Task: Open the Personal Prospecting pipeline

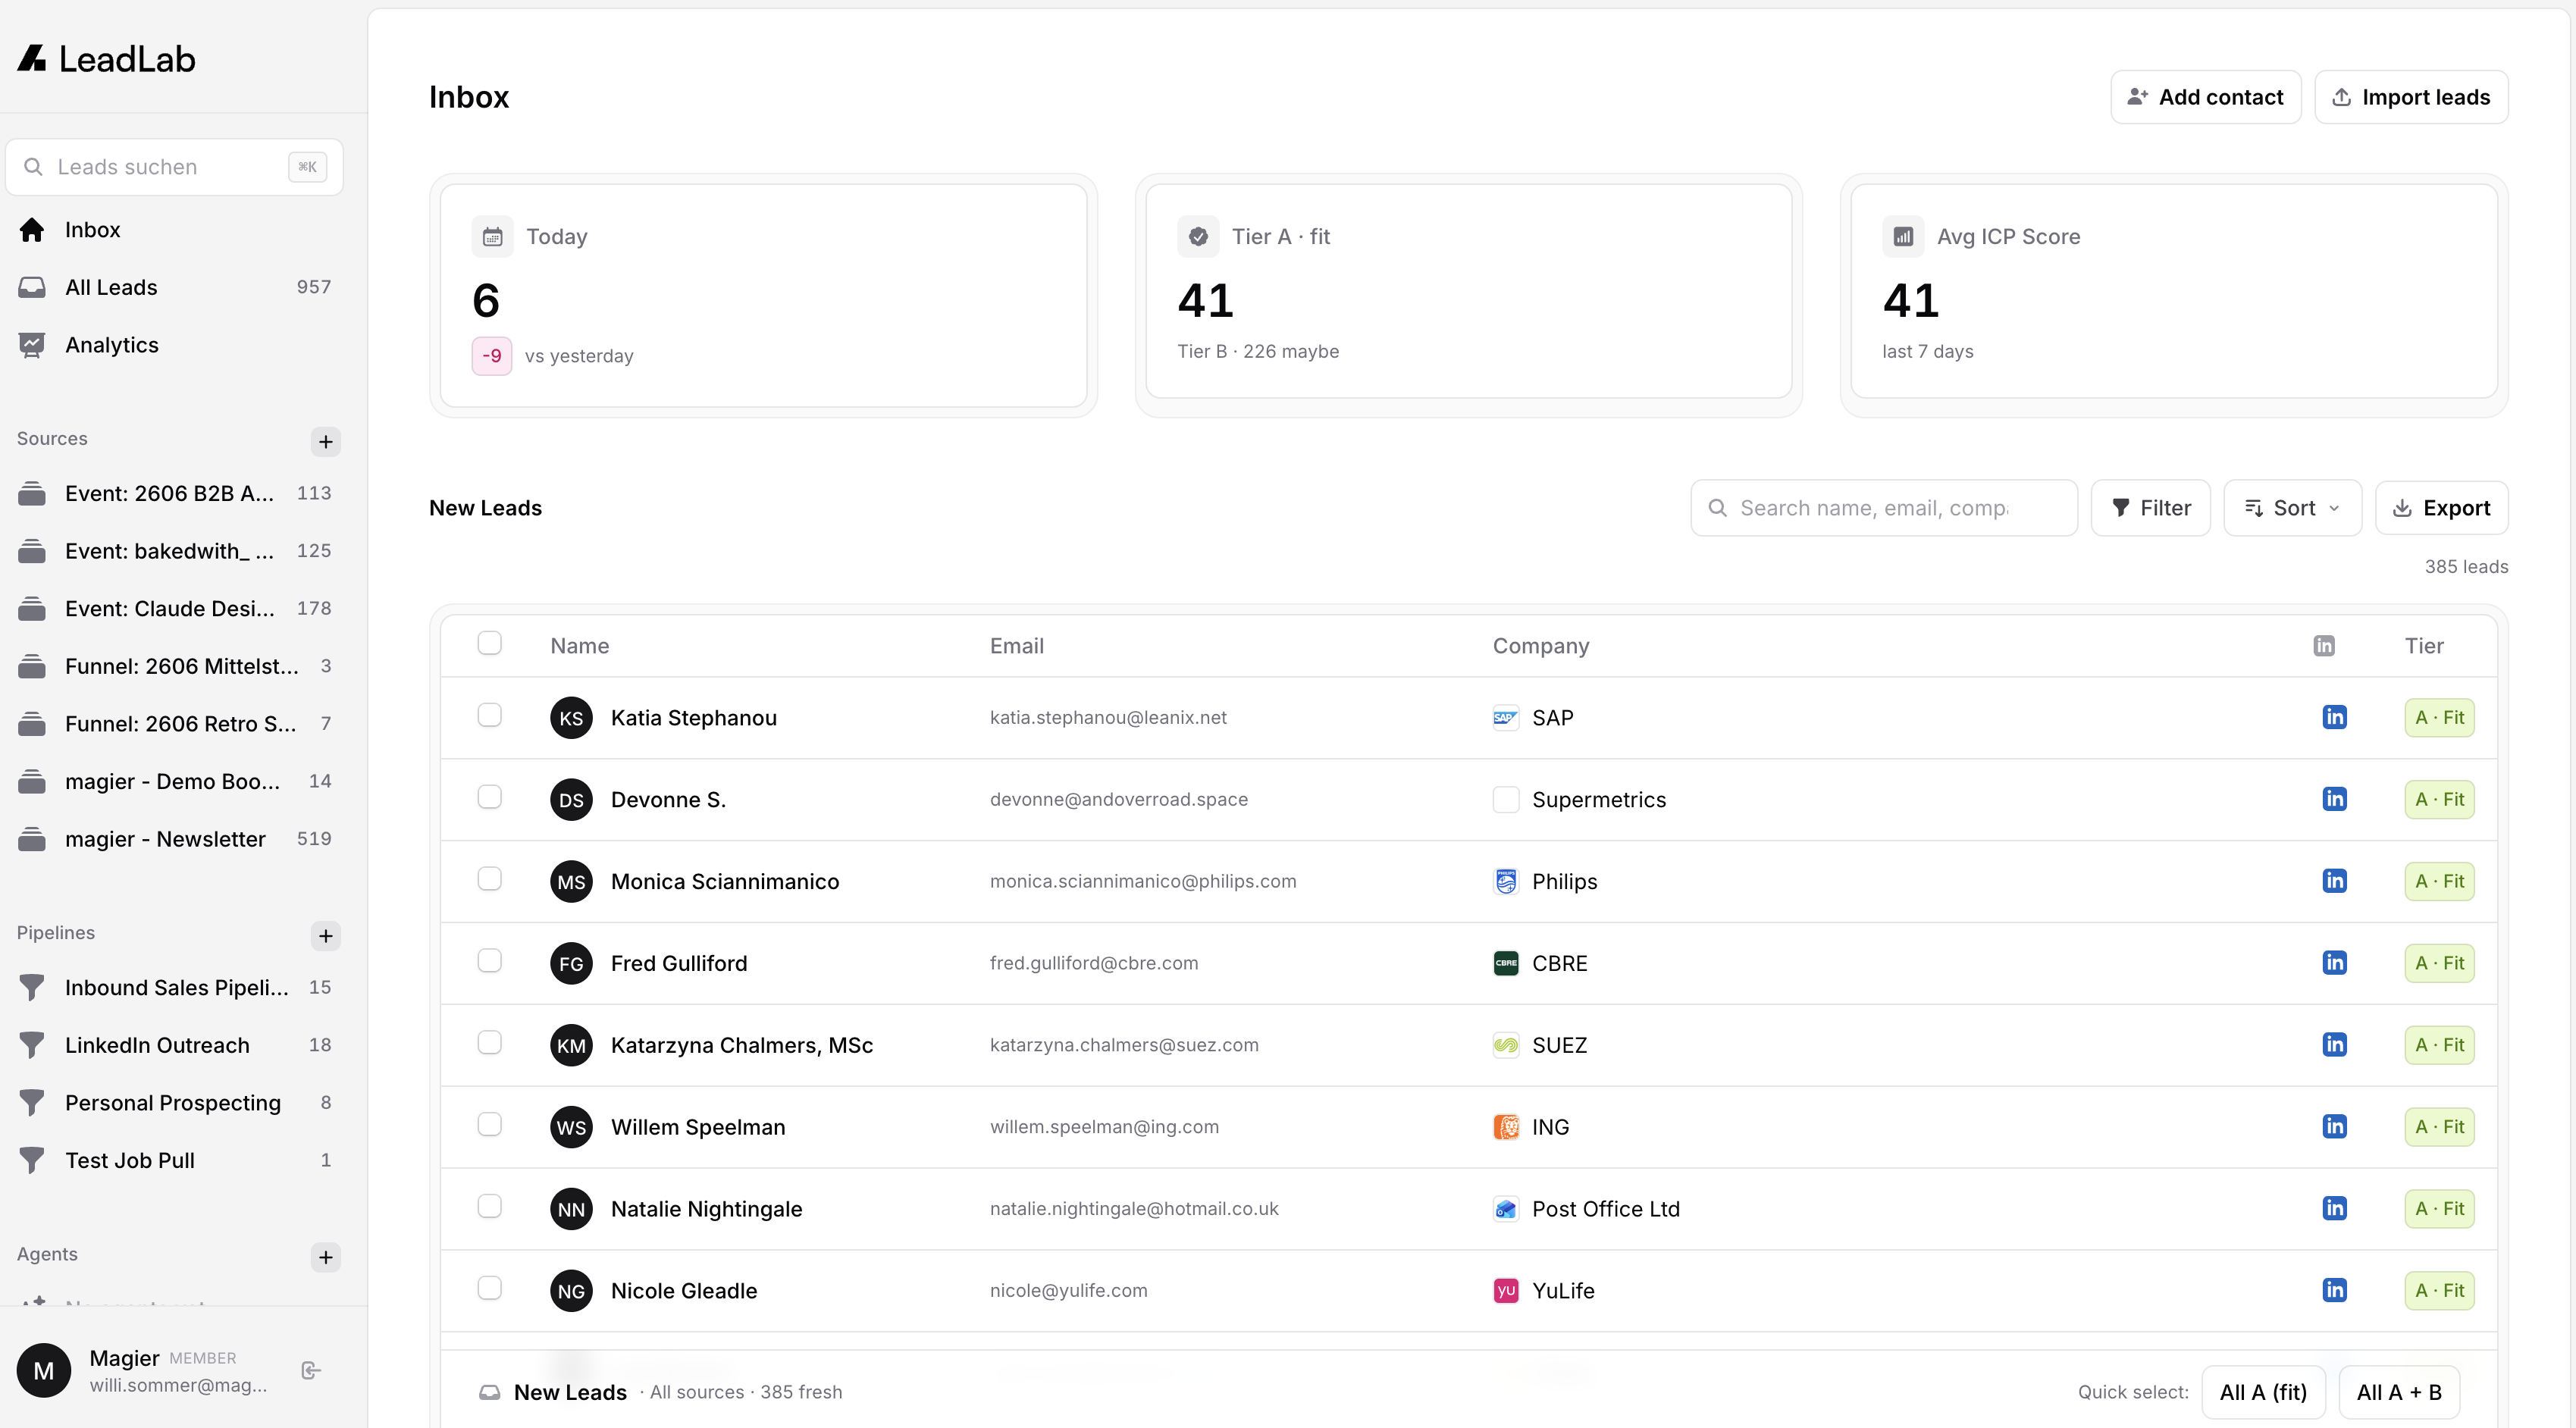Action: pyautogui.click(x=175, y=1103)
